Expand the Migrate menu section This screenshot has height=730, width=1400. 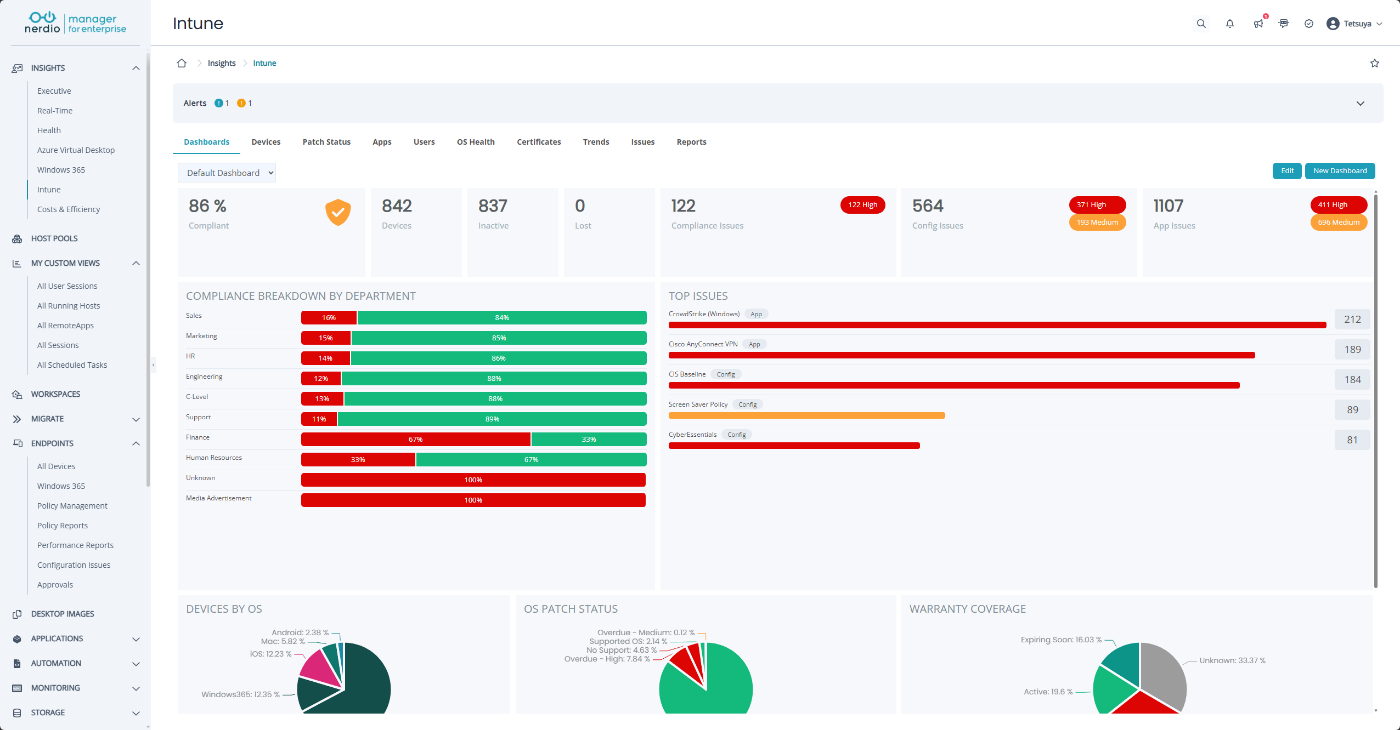[136, 419]
